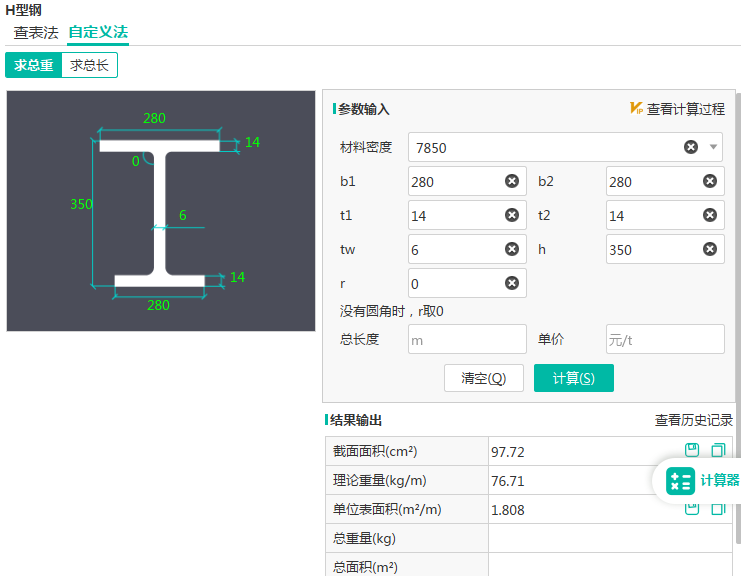This screenshot has height=576, width=741.
Task: Click the copy icon in 截面面积 row
Action: coord(718,450)
